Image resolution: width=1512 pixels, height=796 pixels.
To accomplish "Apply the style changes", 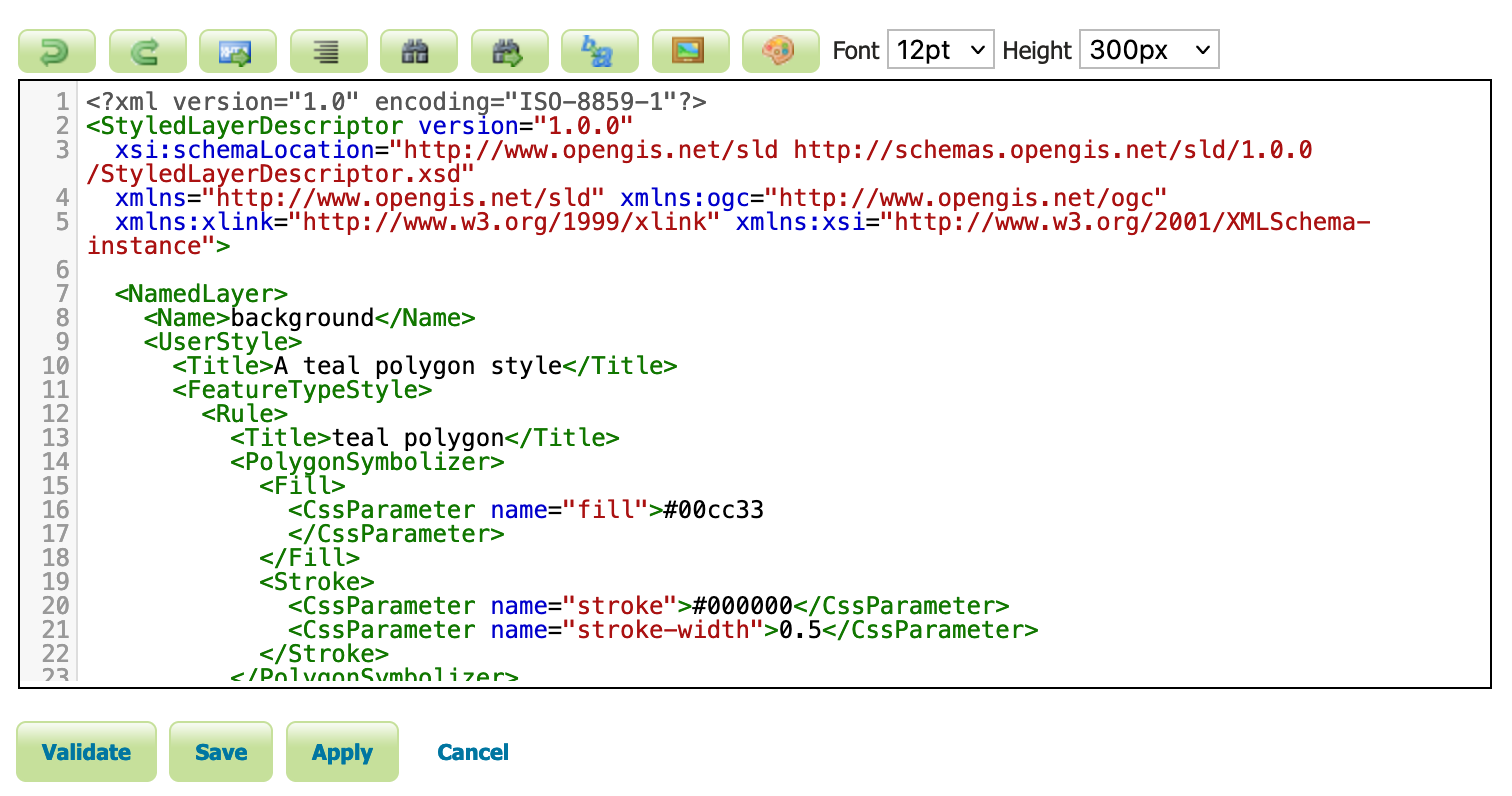I will coord(342,752).
